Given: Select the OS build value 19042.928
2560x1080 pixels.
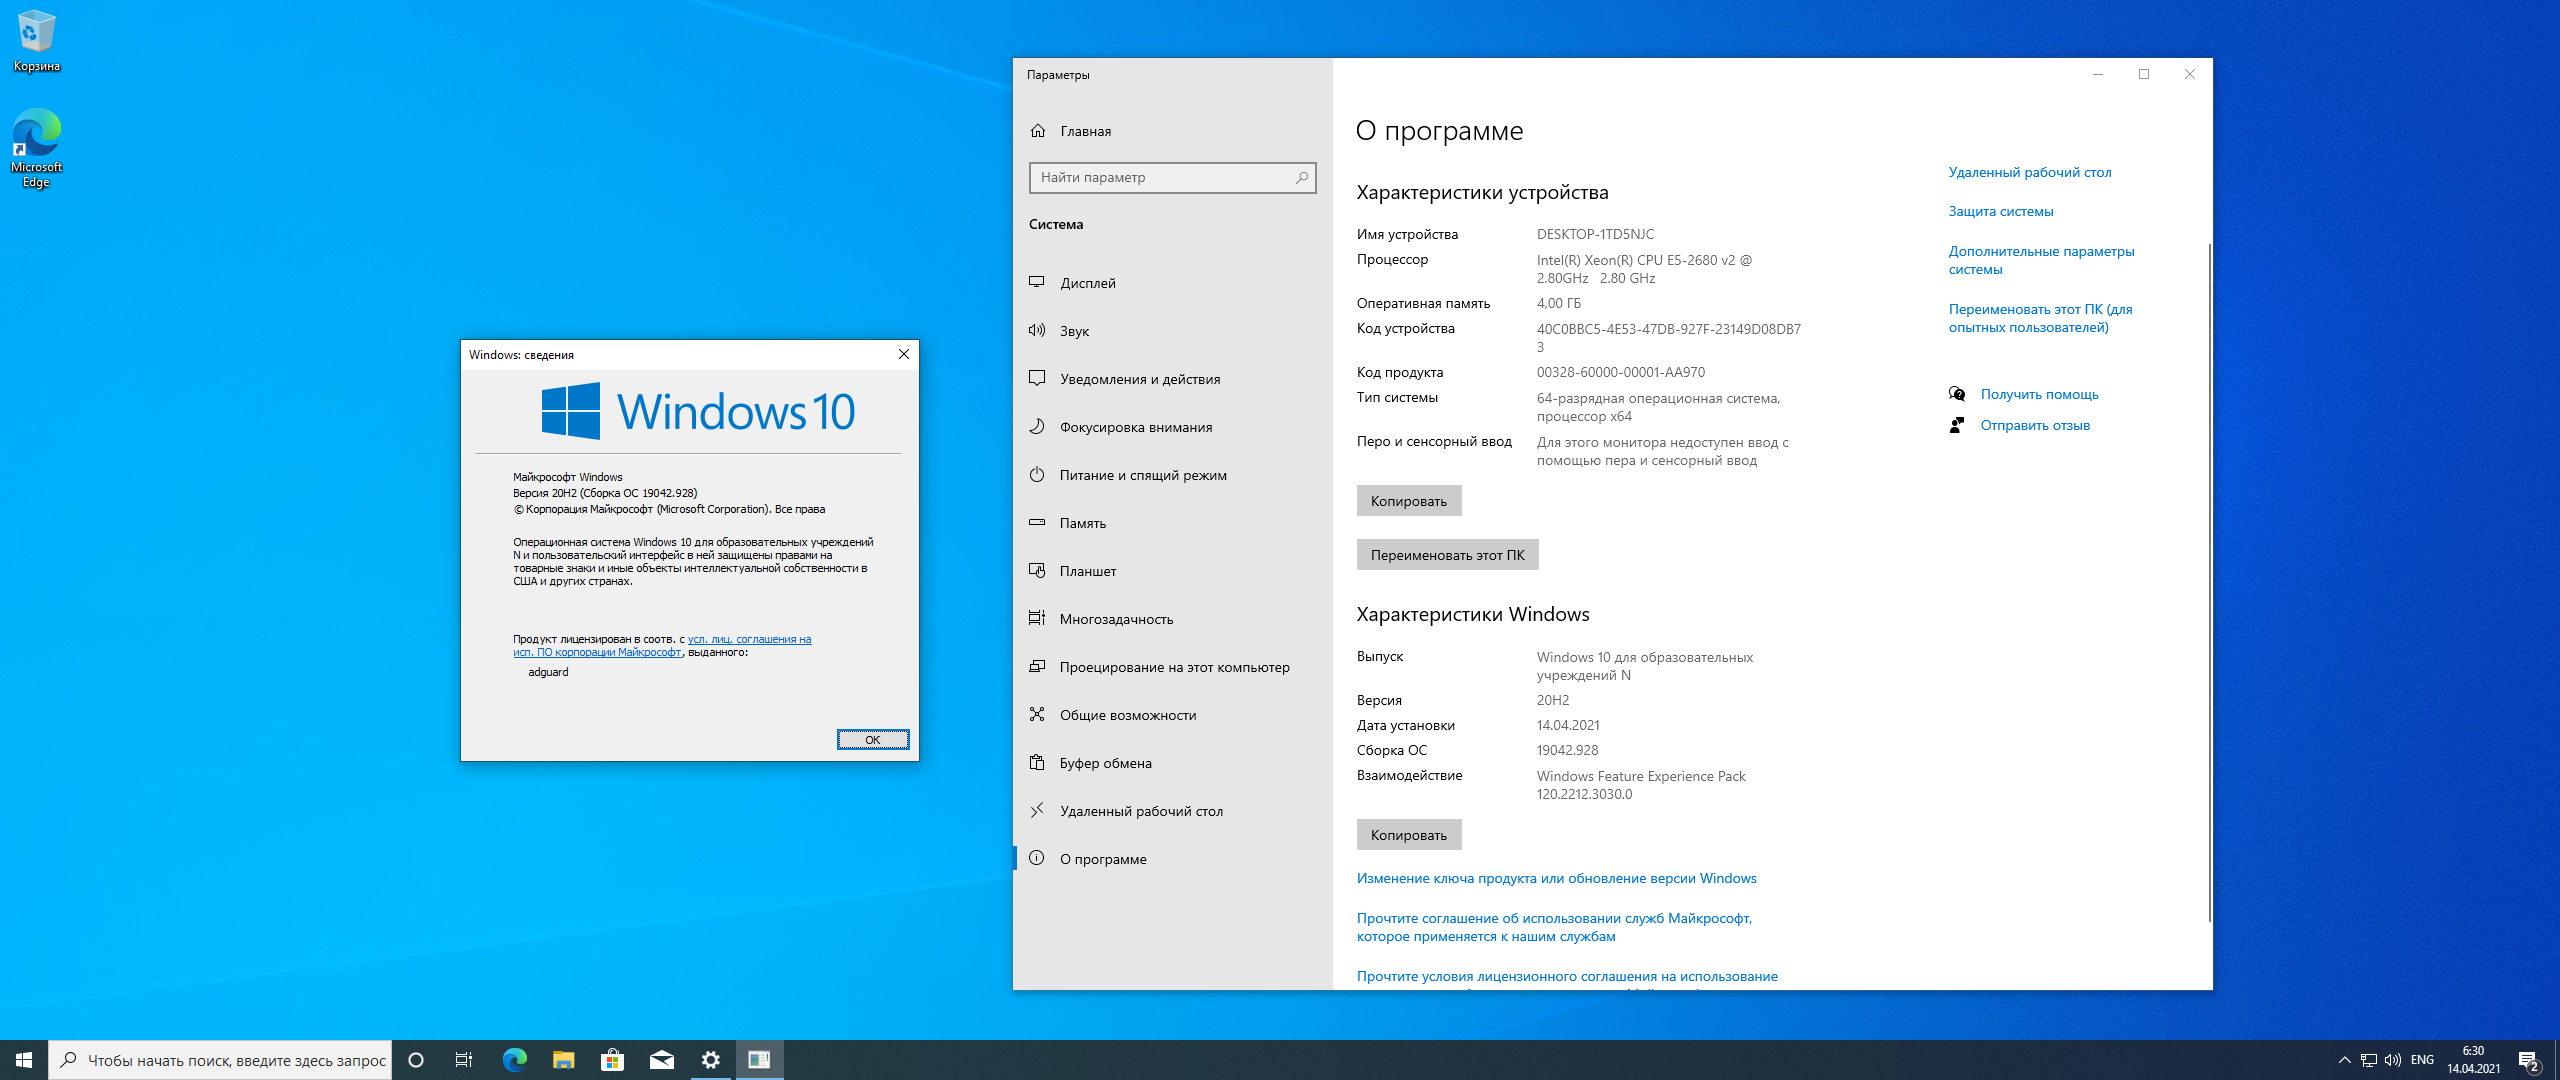Looking at the screenshot, I should [x=1567, y=750].
